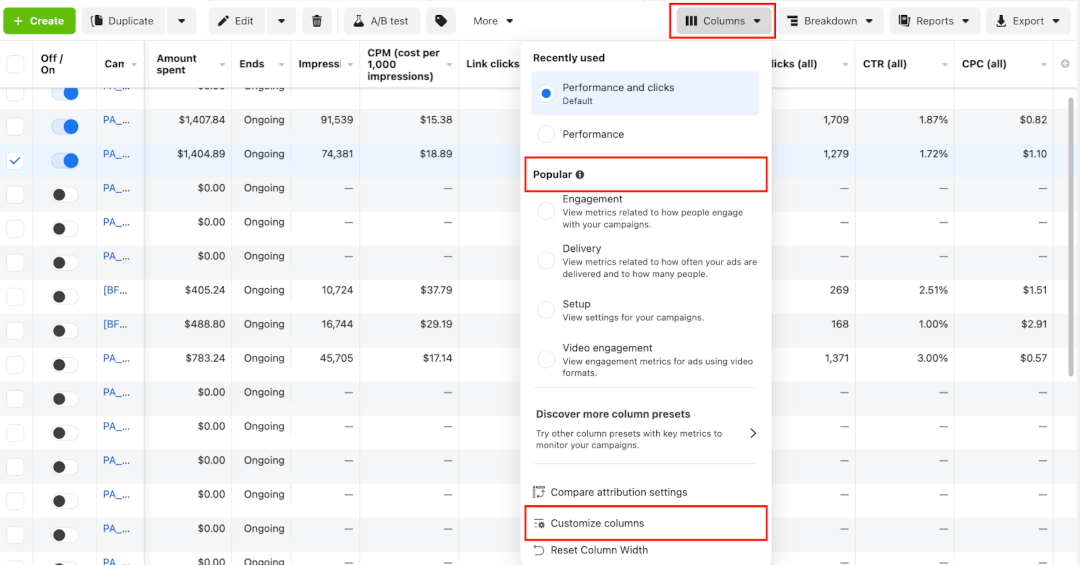Screen dimensions: 1080x565
Task: Click the Popular info icon
Action: click(580, 174)
